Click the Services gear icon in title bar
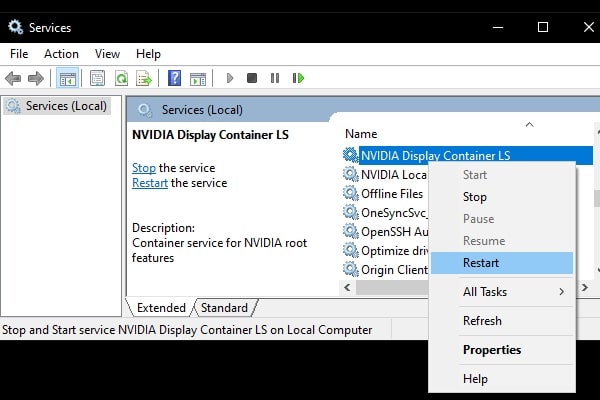The width and height of the screenshot is (600, 400). [x=15, y=27]
